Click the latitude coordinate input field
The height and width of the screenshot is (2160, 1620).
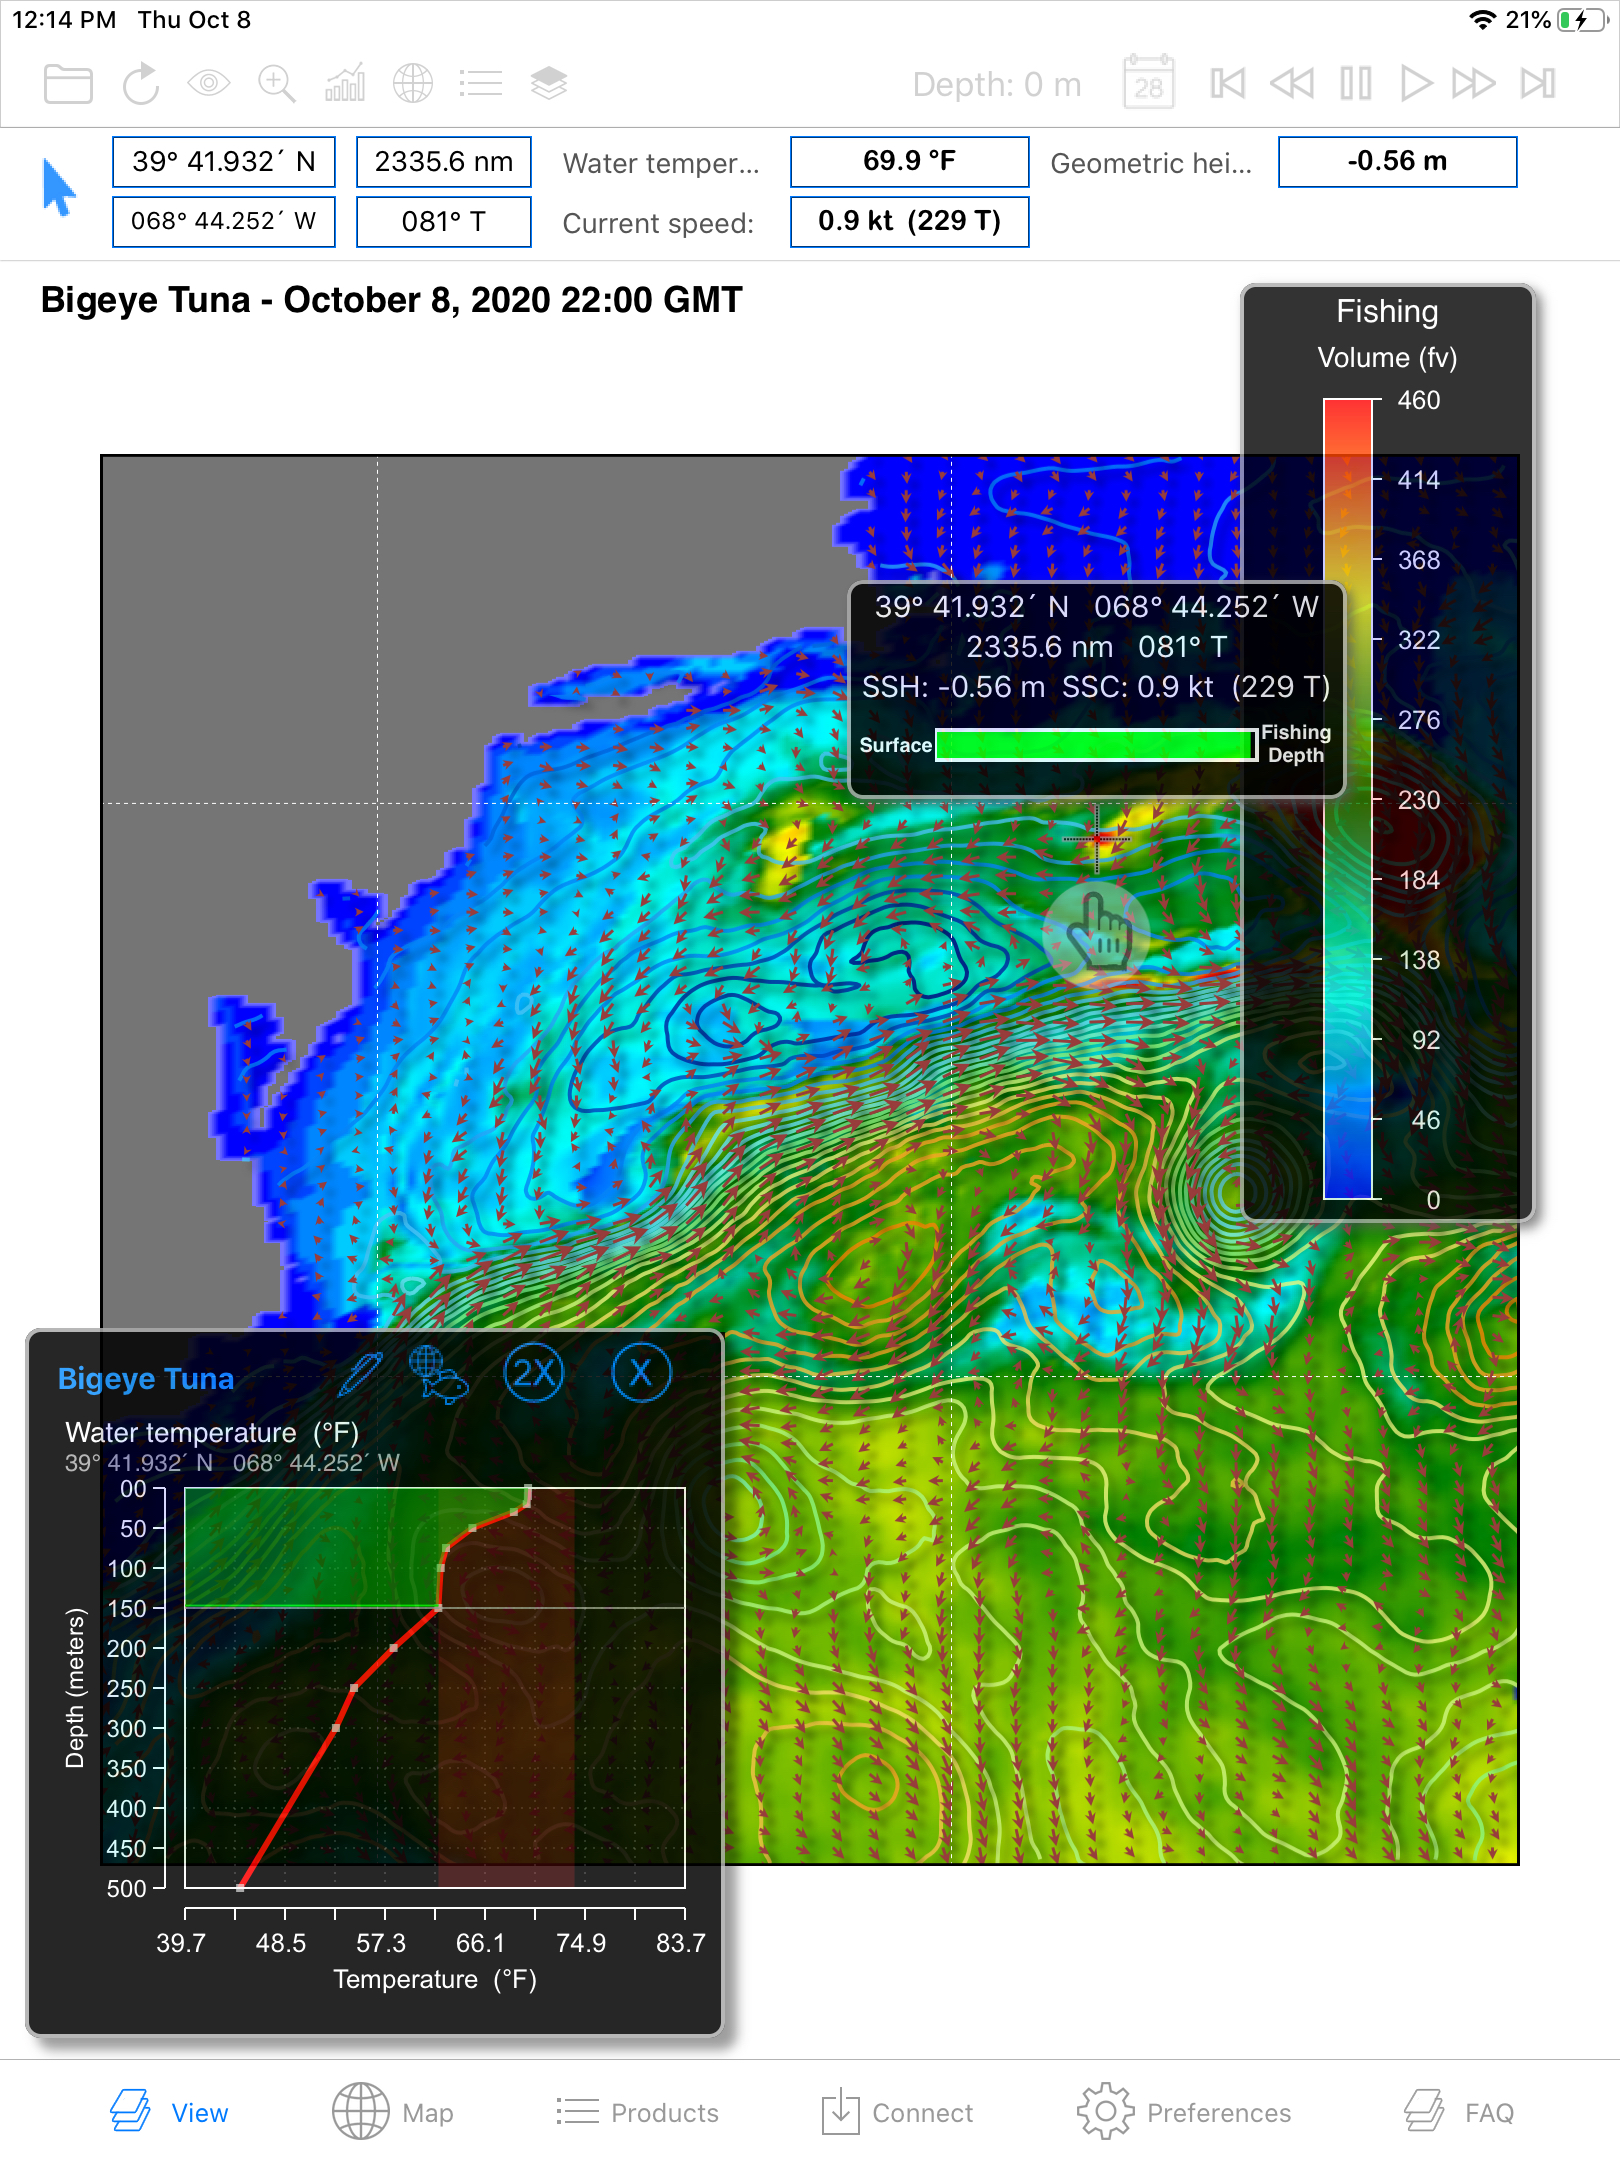point(222,161)
